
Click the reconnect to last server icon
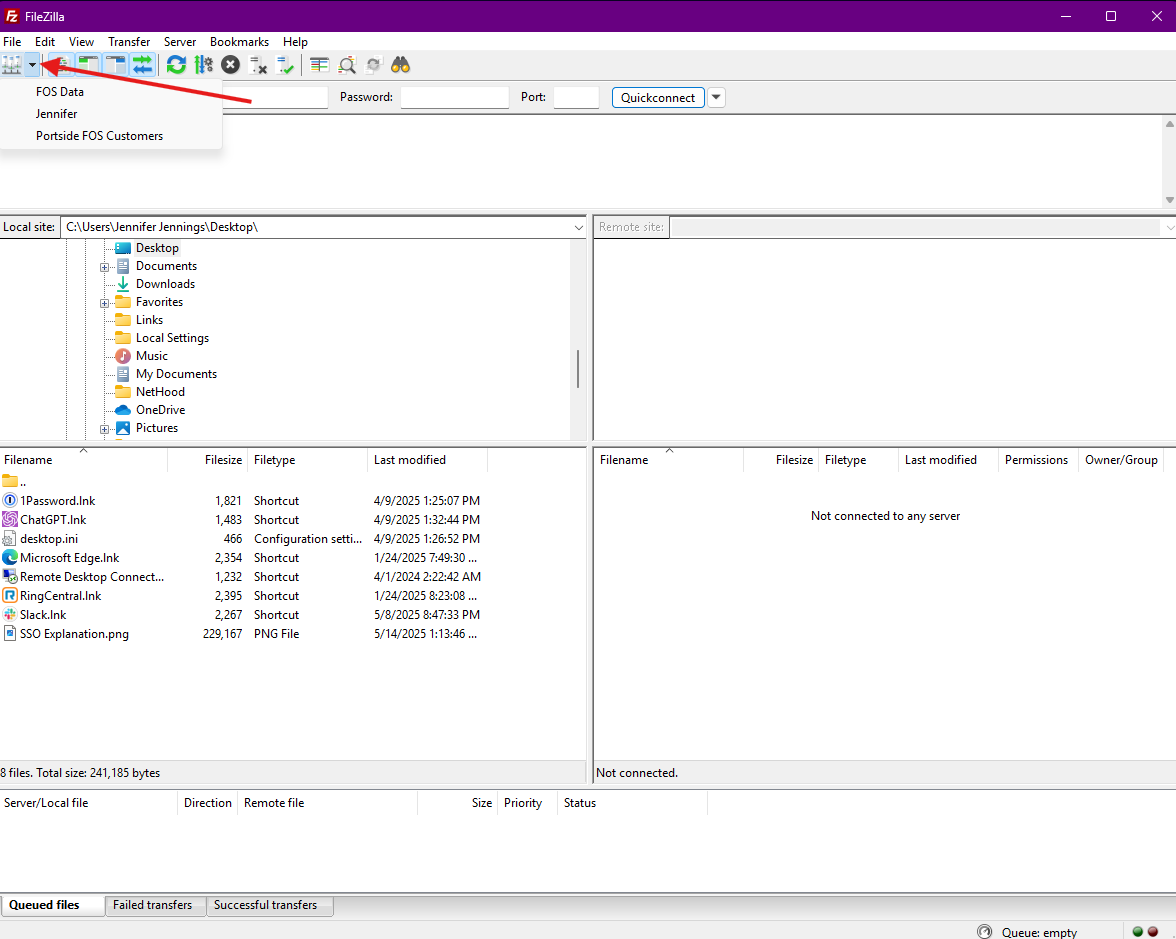285,65
